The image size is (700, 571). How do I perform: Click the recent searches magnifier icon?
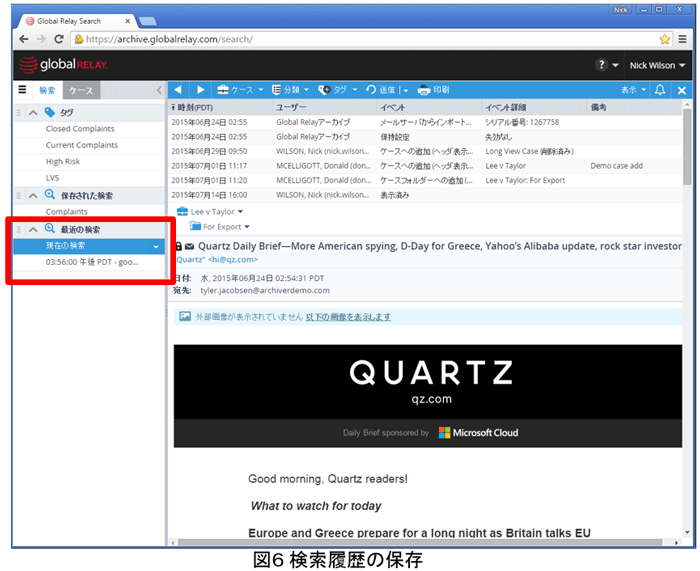pos(50,229)
